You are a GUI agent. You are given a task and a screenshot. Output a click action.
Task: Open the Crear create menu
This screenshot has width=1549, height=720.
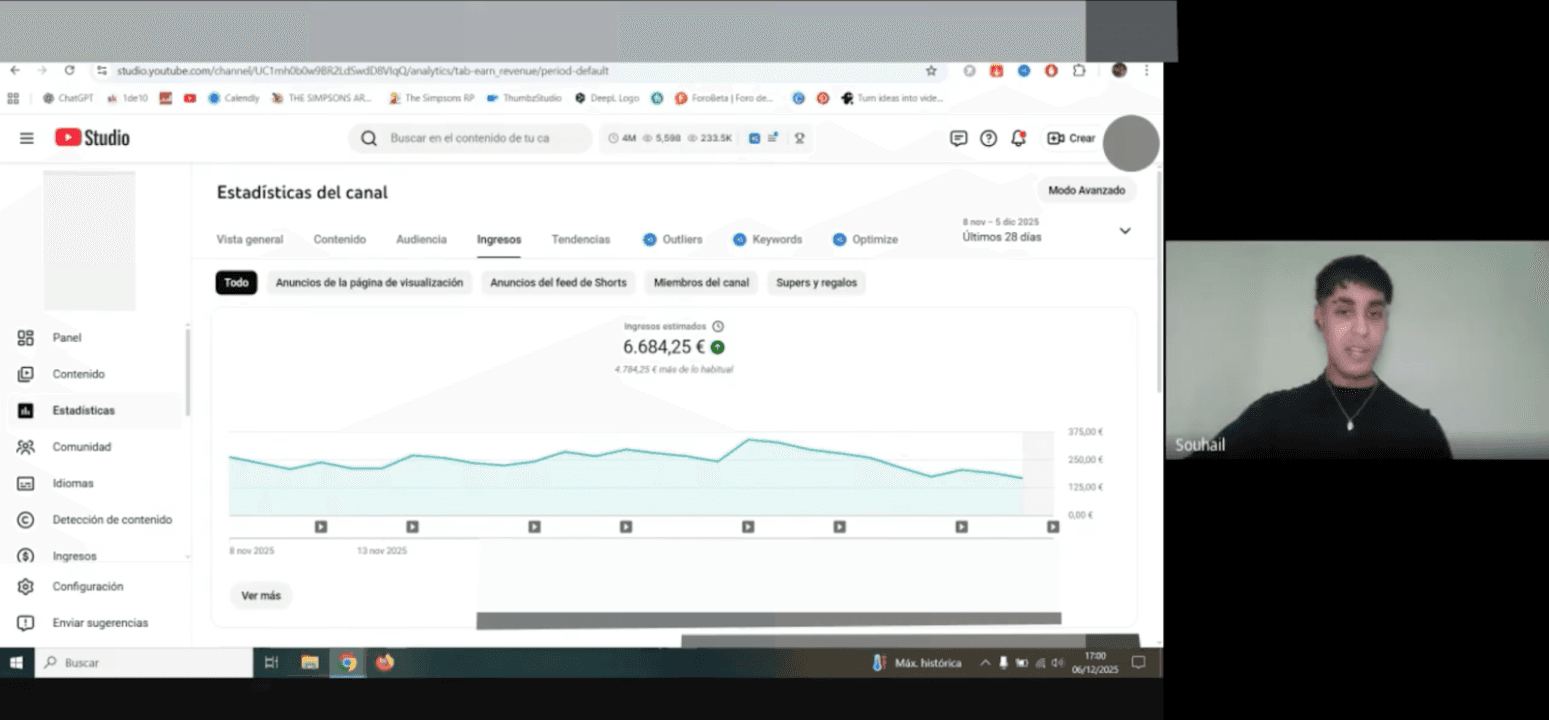[1071, 139]
